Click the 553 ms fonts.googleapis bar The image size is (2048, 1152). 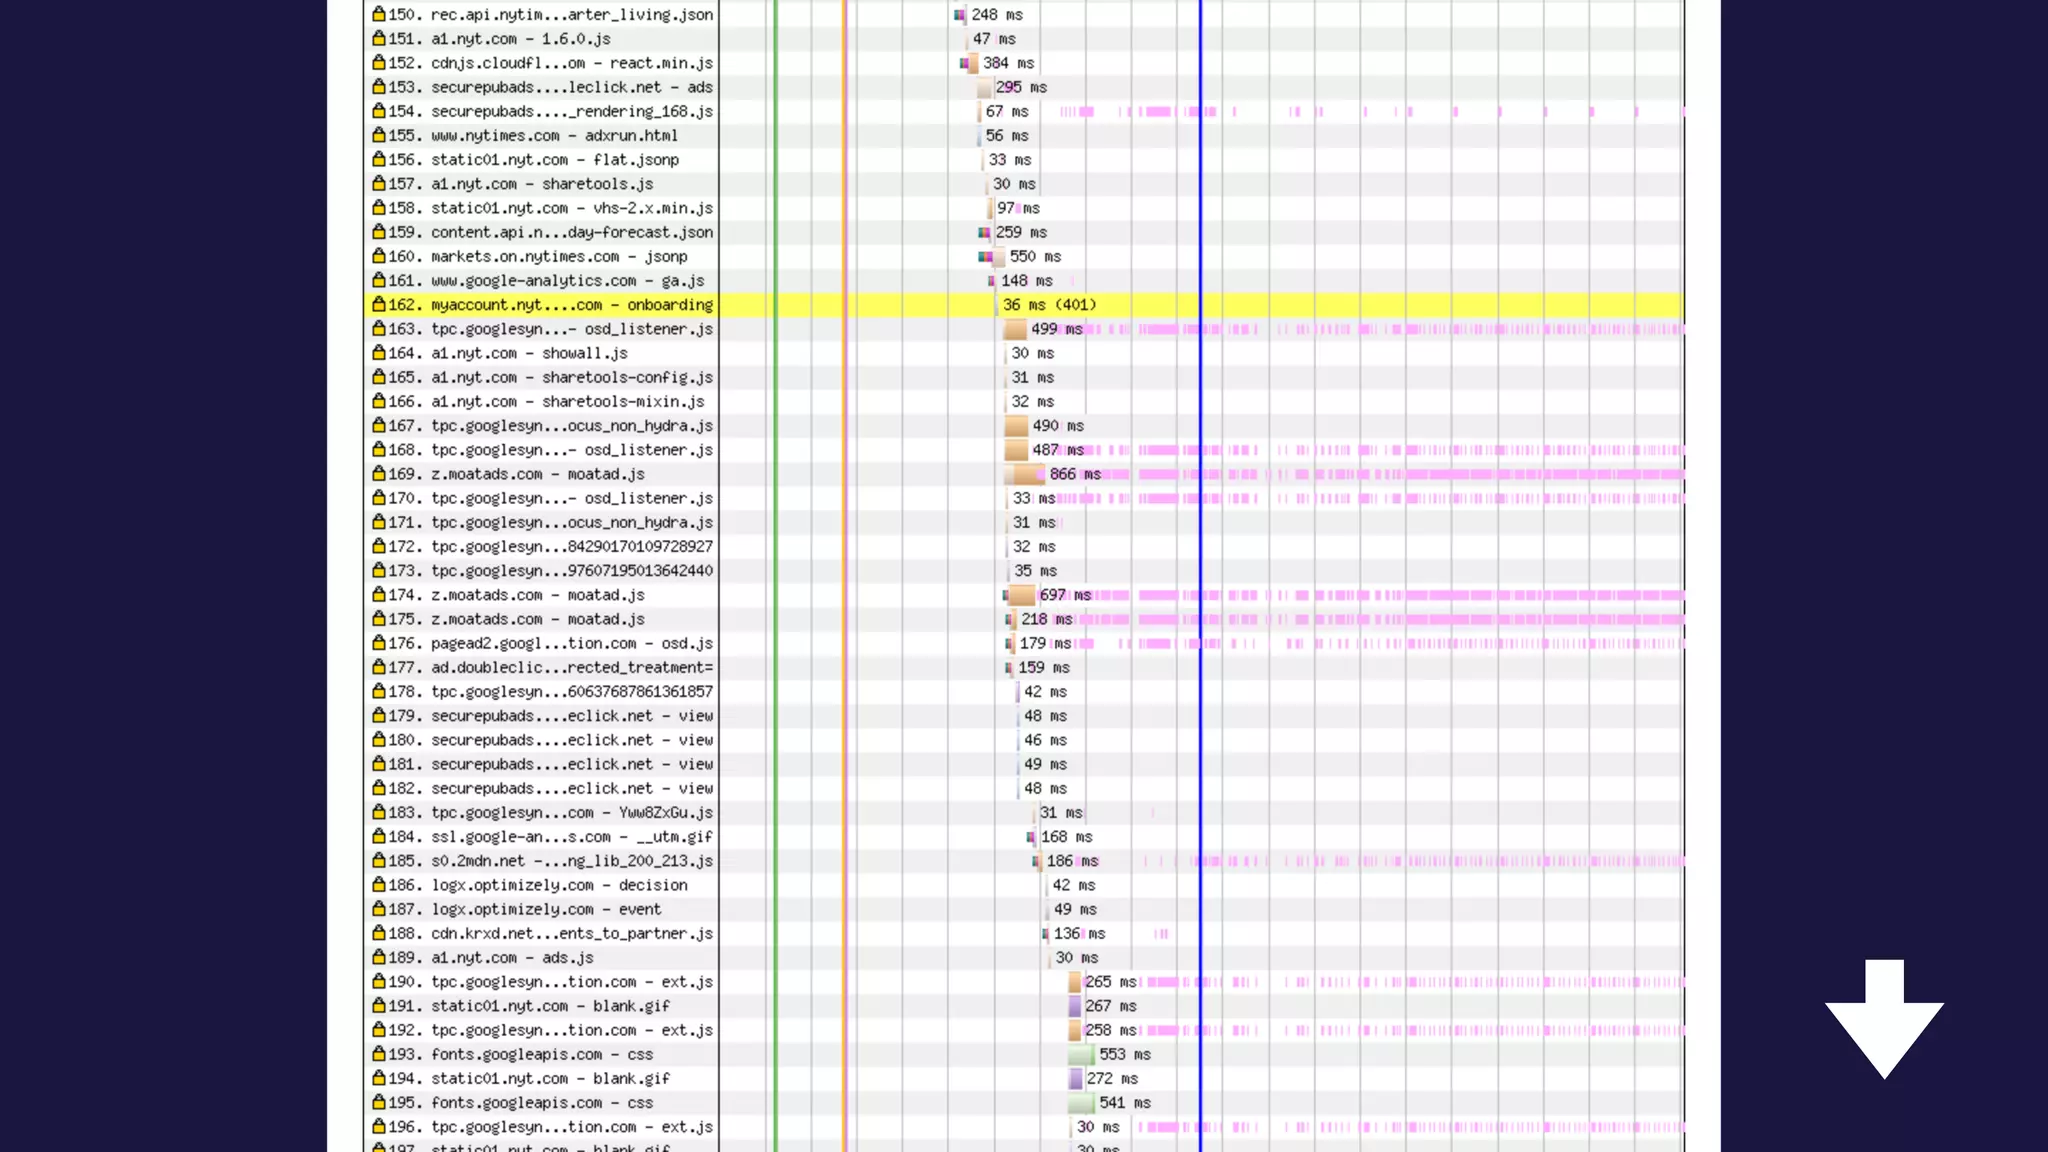click(x=1081, y=1054)
